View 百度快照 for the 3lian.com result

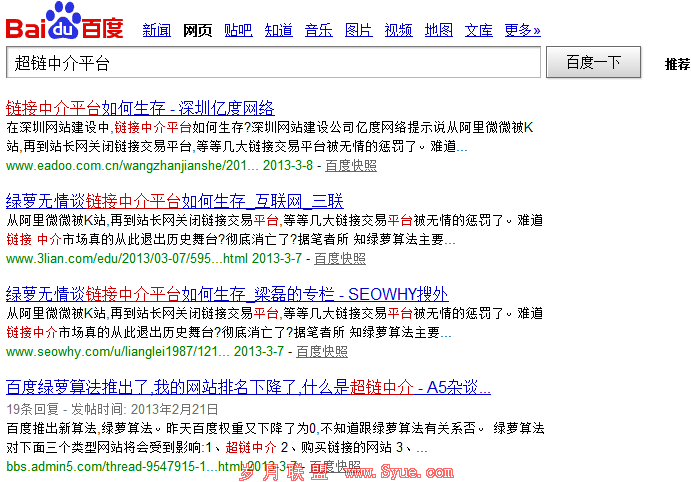point(340,259)
